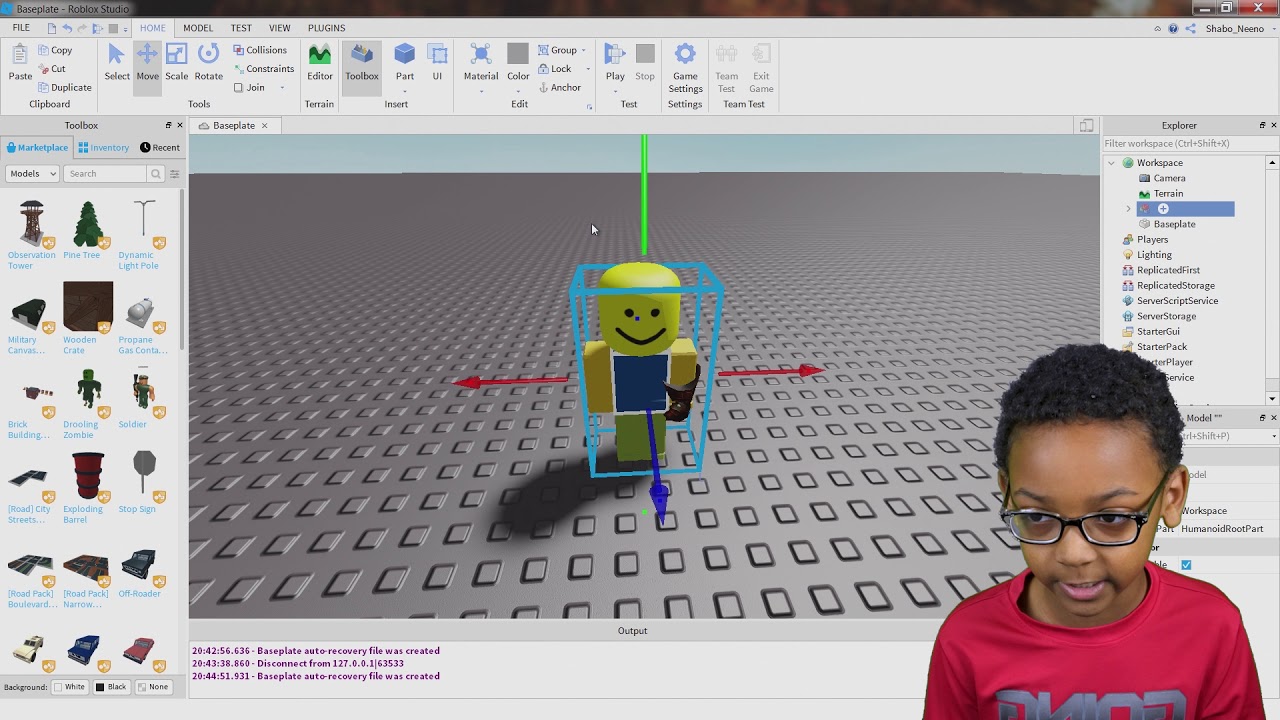The image size is (1280, 720).
Task: Switch to Toolbox Inventory tab
Action: coord(104,148)
